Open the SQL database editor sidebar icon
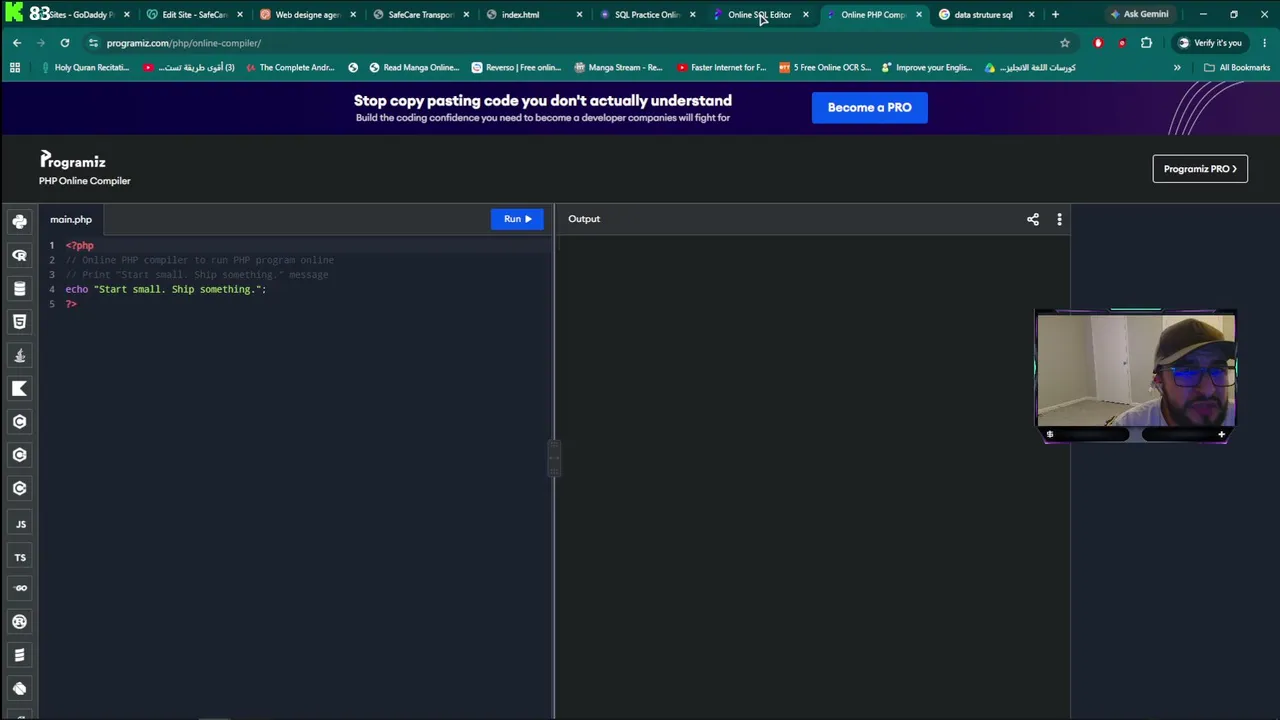Viewport: 1280px width, 720px height. click(19, 289)
